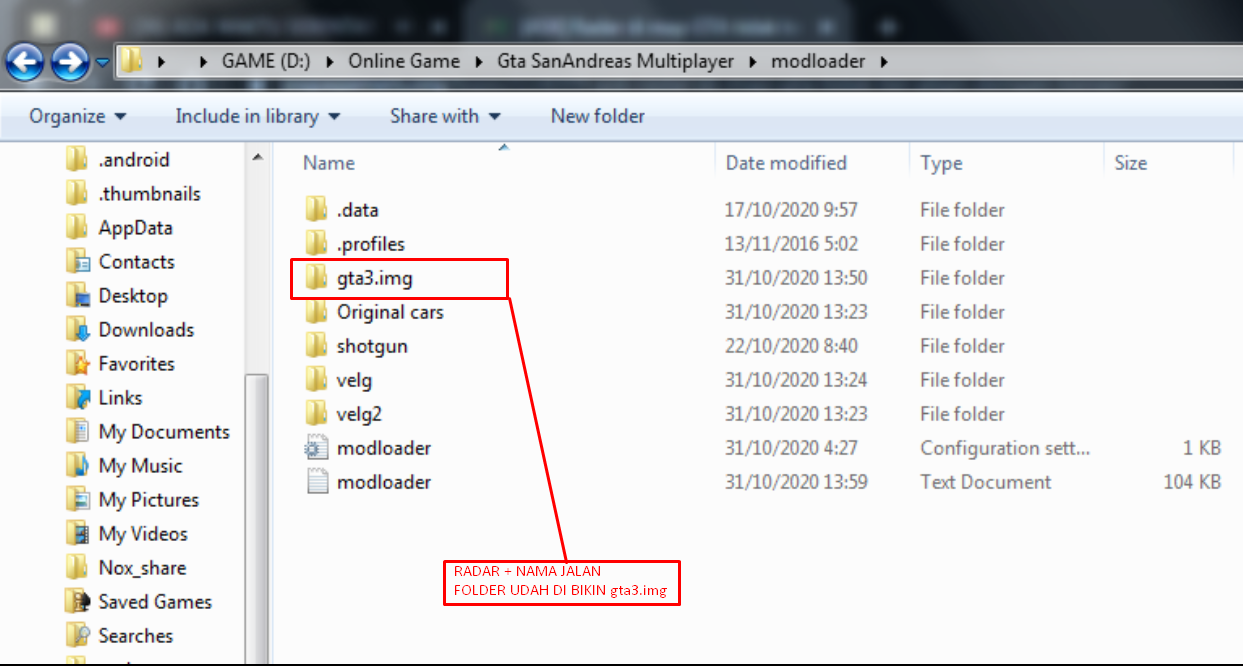Image resolution: width=1243 pixels, height=666 pixels.
Task: Select the .profiles folder icon
Action: click(316, 244)
